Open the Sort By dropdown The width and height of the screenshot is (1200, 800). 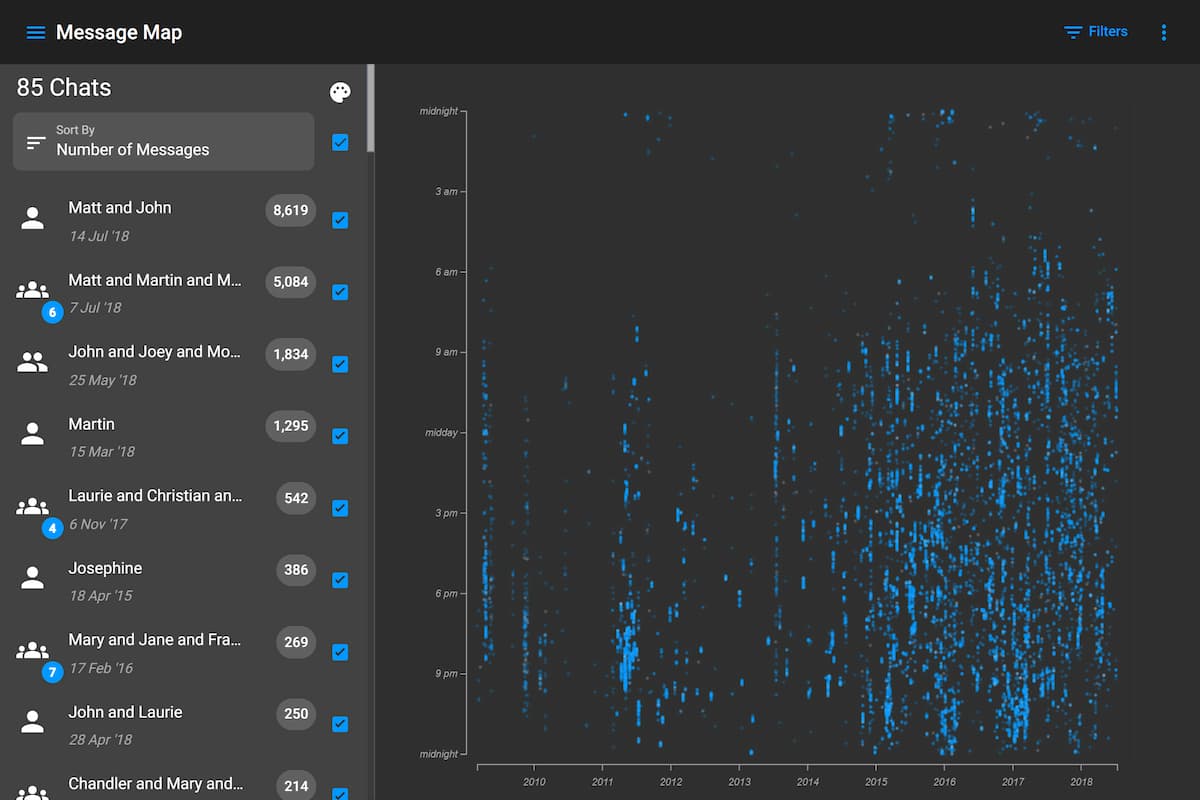click(x=163, y=141)
